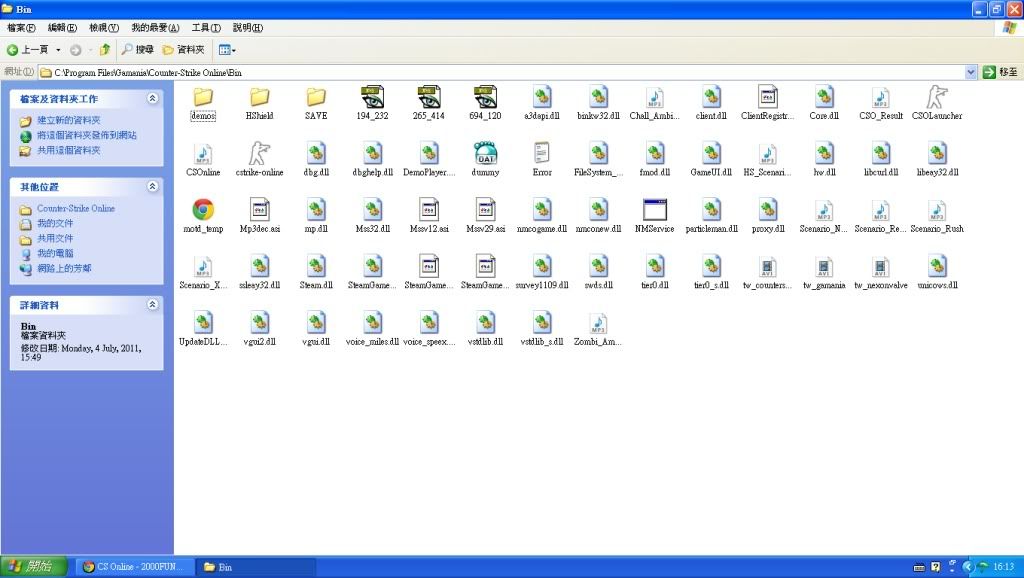Collapse the 詳細資料 panel
The image size is (1024, 578).
pos(152,304)
